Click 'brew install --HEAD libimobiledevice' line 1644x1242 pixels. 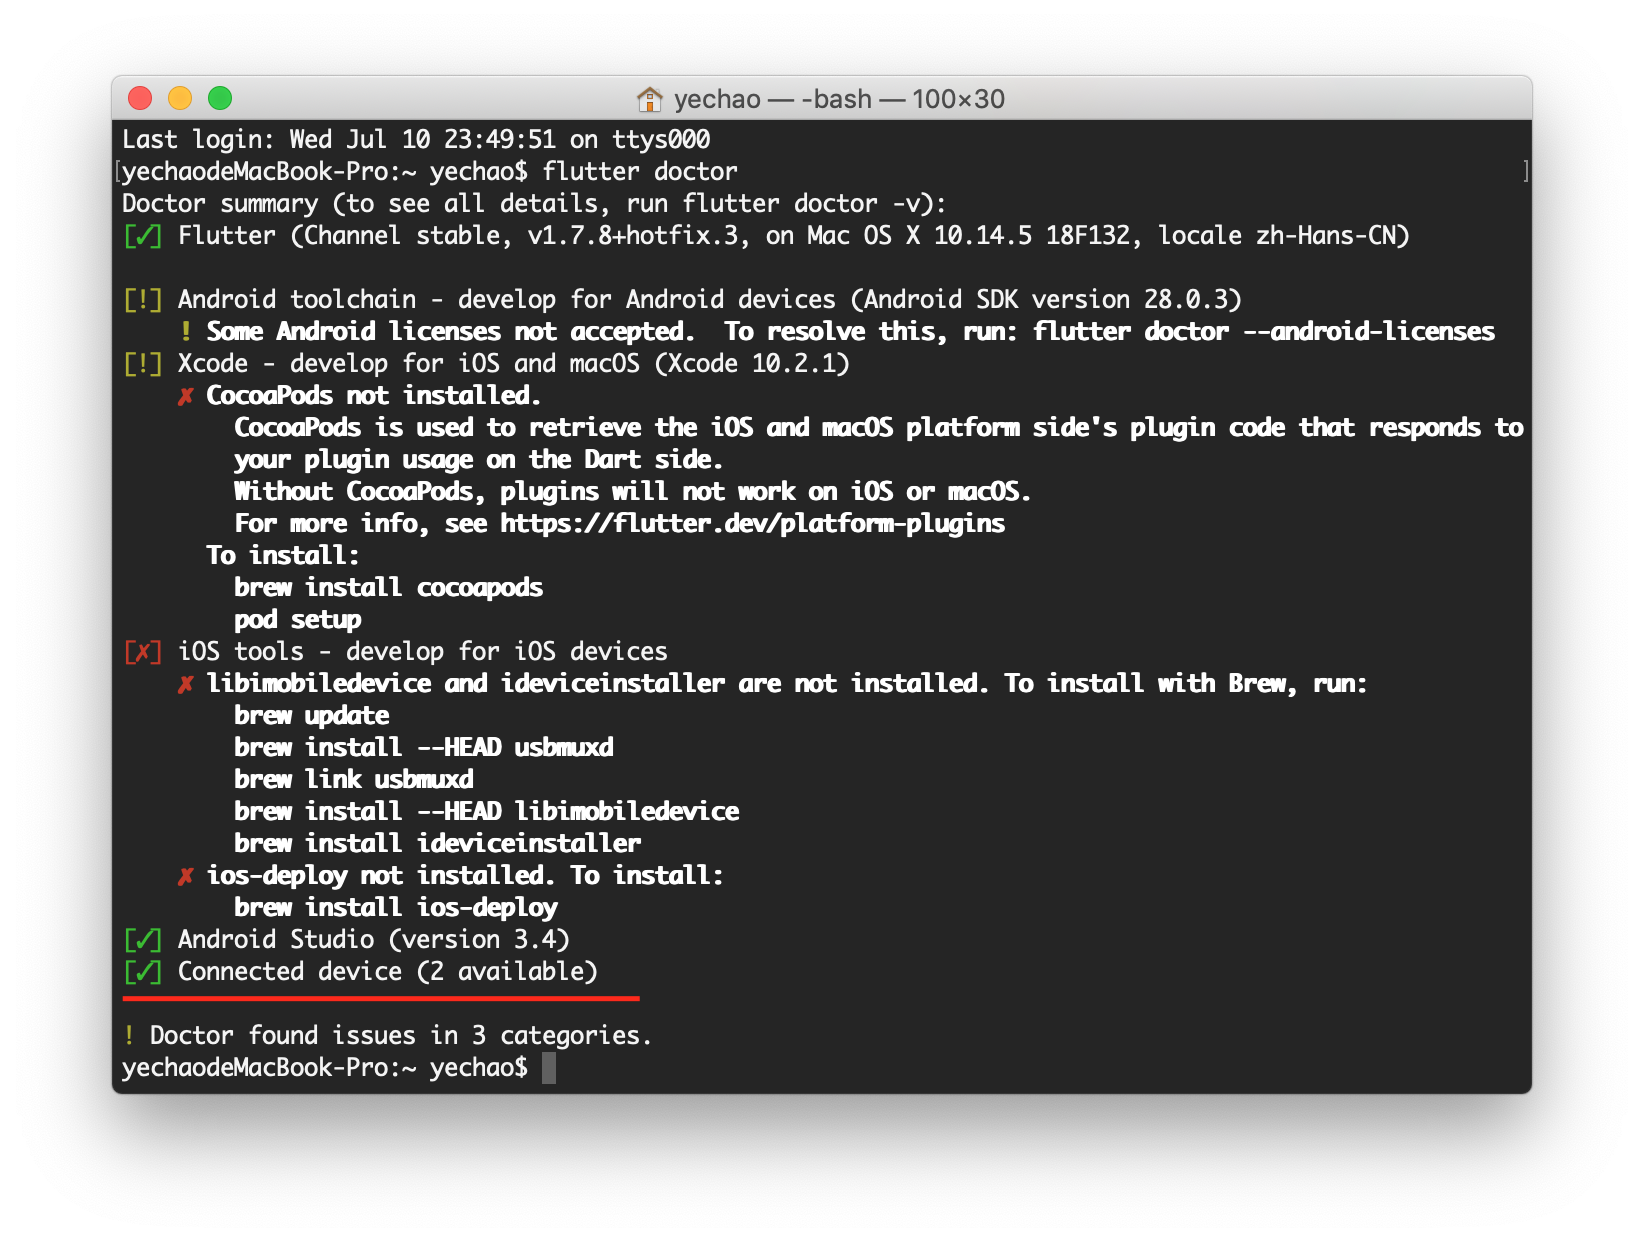pos(487,812)
